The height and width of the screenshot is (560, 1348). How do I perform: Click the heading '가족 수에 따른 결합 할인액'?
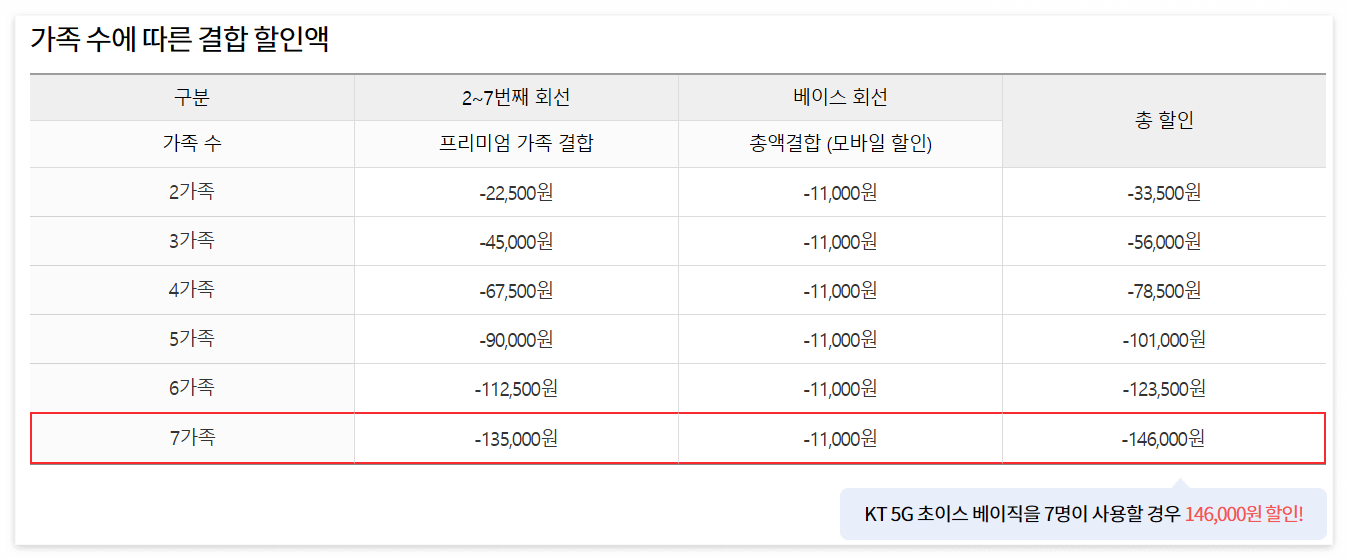(x=180, y=39)
